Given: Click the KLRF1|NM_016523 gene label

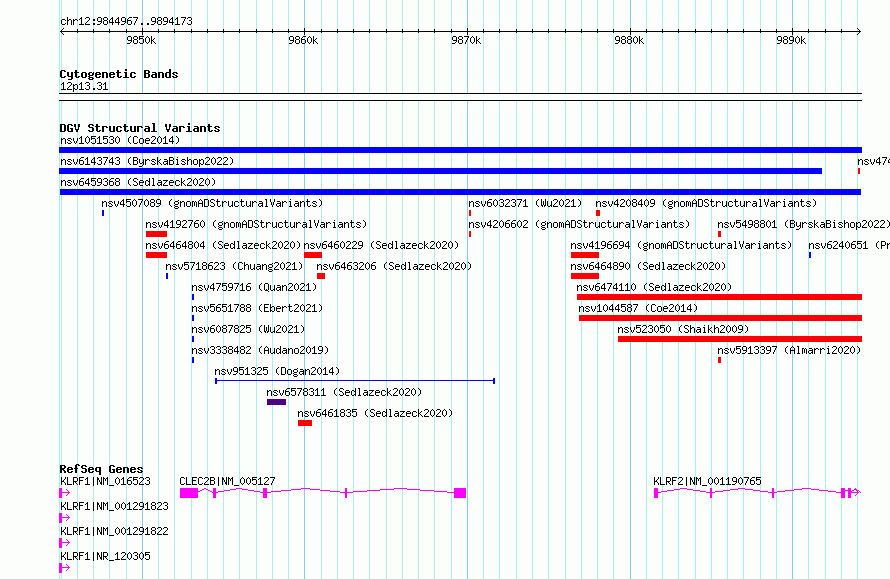Looking at the screenshot, I should pyautogui.click(x=106, y=481).
